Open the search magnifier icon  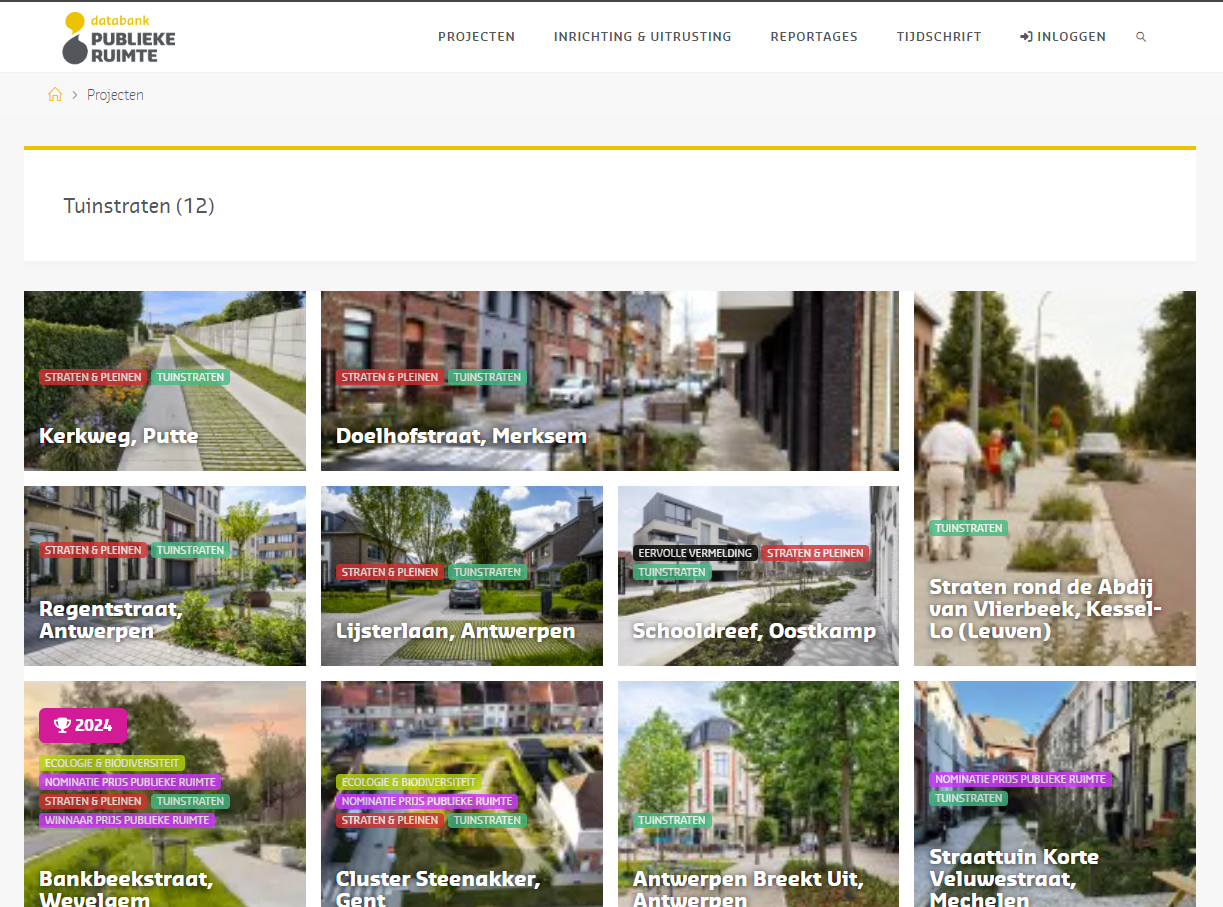click(x=1141, y=37)
